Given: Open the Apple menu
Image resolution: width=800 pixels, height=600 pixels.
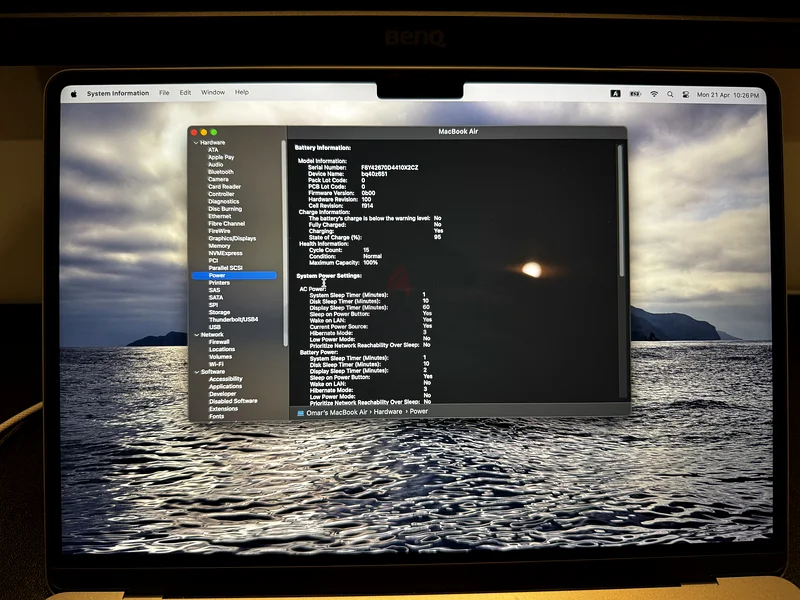Looking at the screenshot, I should click(x=74, y=94).
